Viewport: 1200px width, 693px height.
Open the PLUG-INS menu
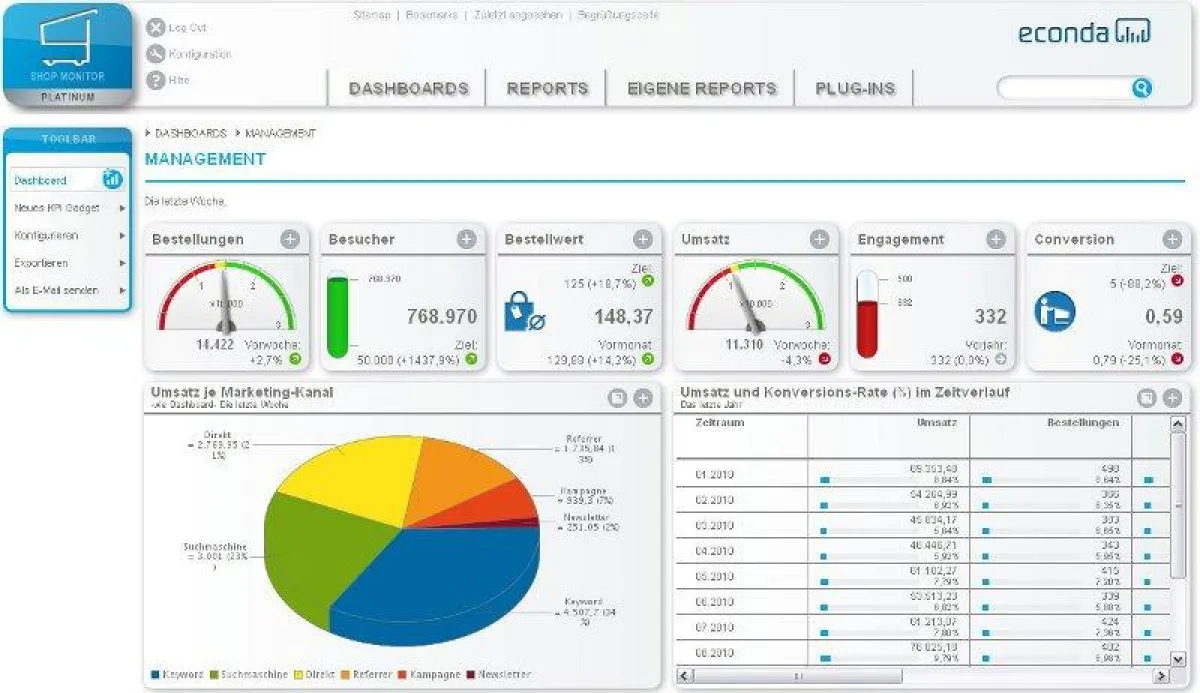point(854,88)
